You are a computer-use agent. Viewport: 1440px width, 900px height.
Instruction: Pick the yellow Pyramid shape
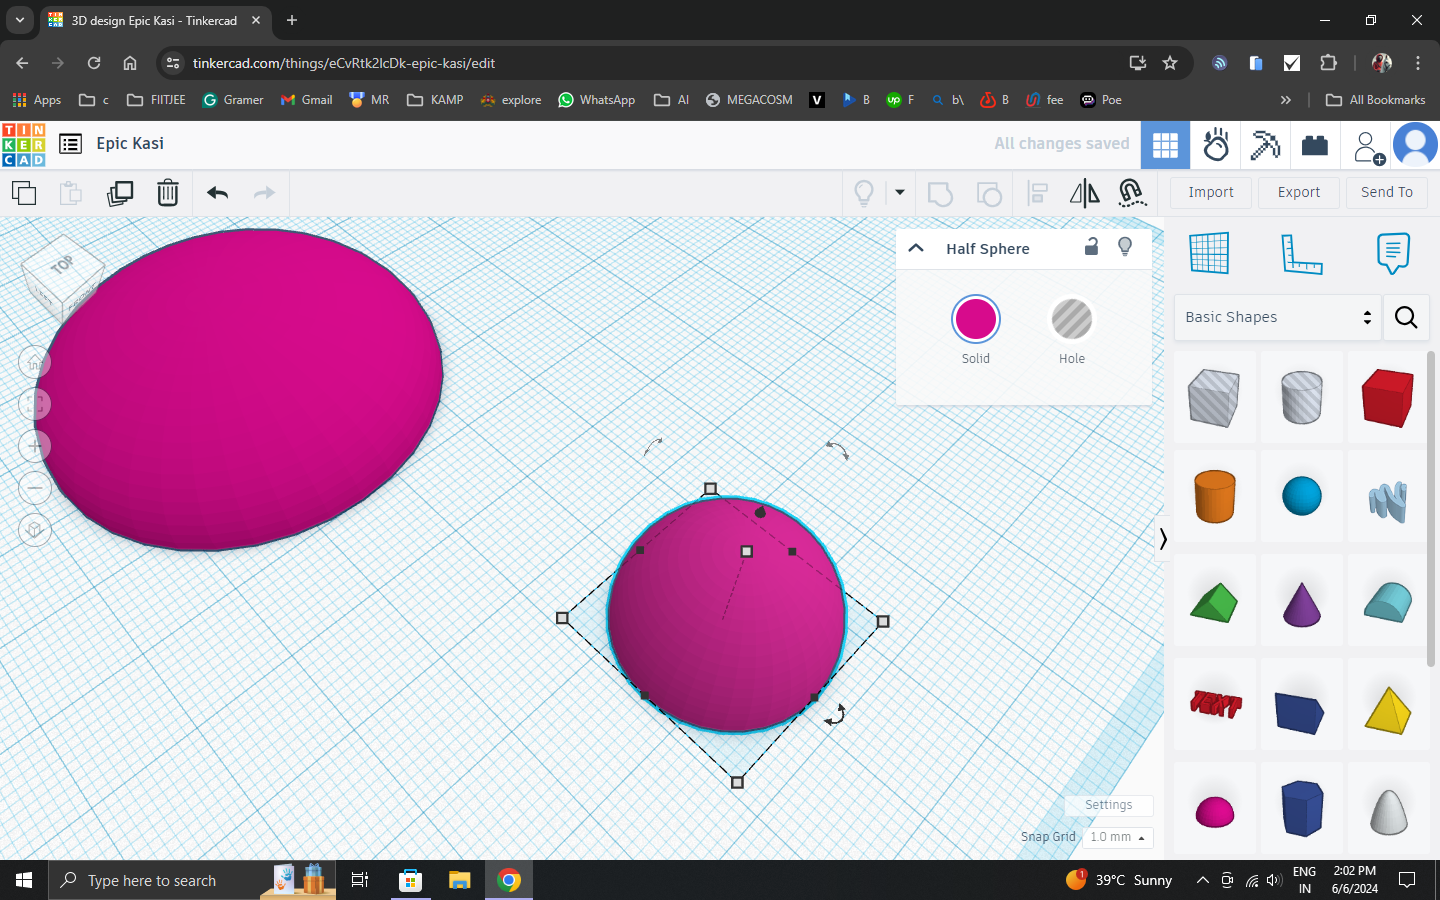pyautogui.click(x=1388, y=709)
